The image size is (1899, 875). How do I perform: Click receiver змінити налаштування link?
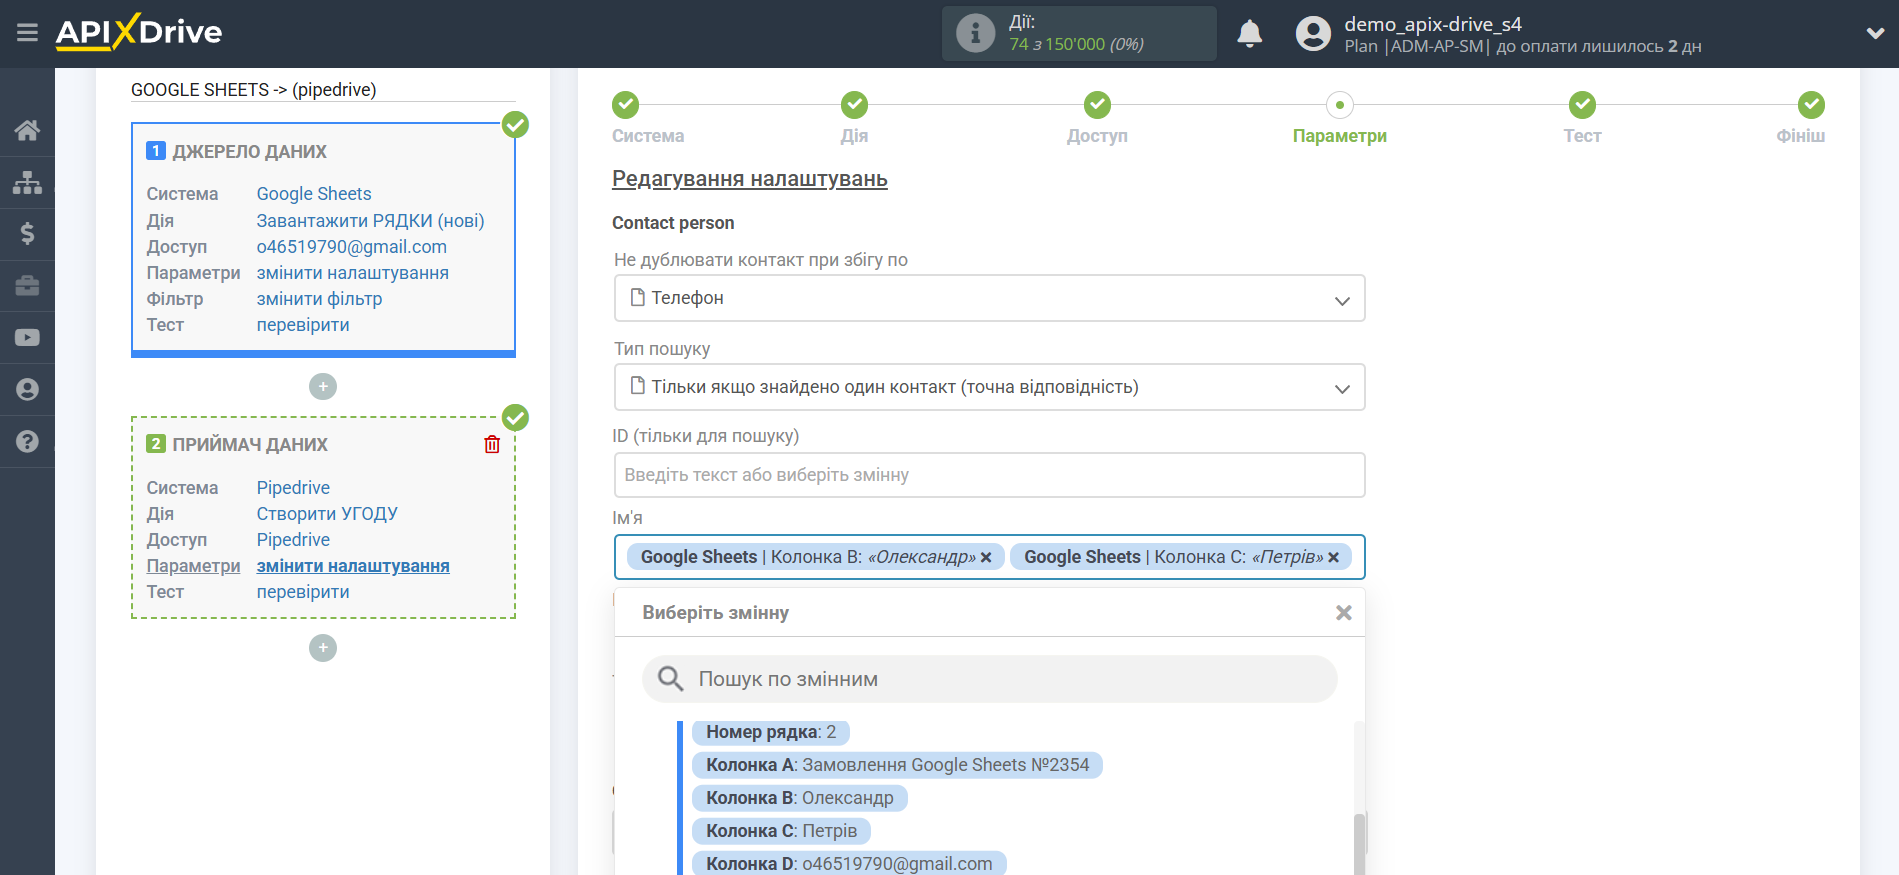coord(353,566)
